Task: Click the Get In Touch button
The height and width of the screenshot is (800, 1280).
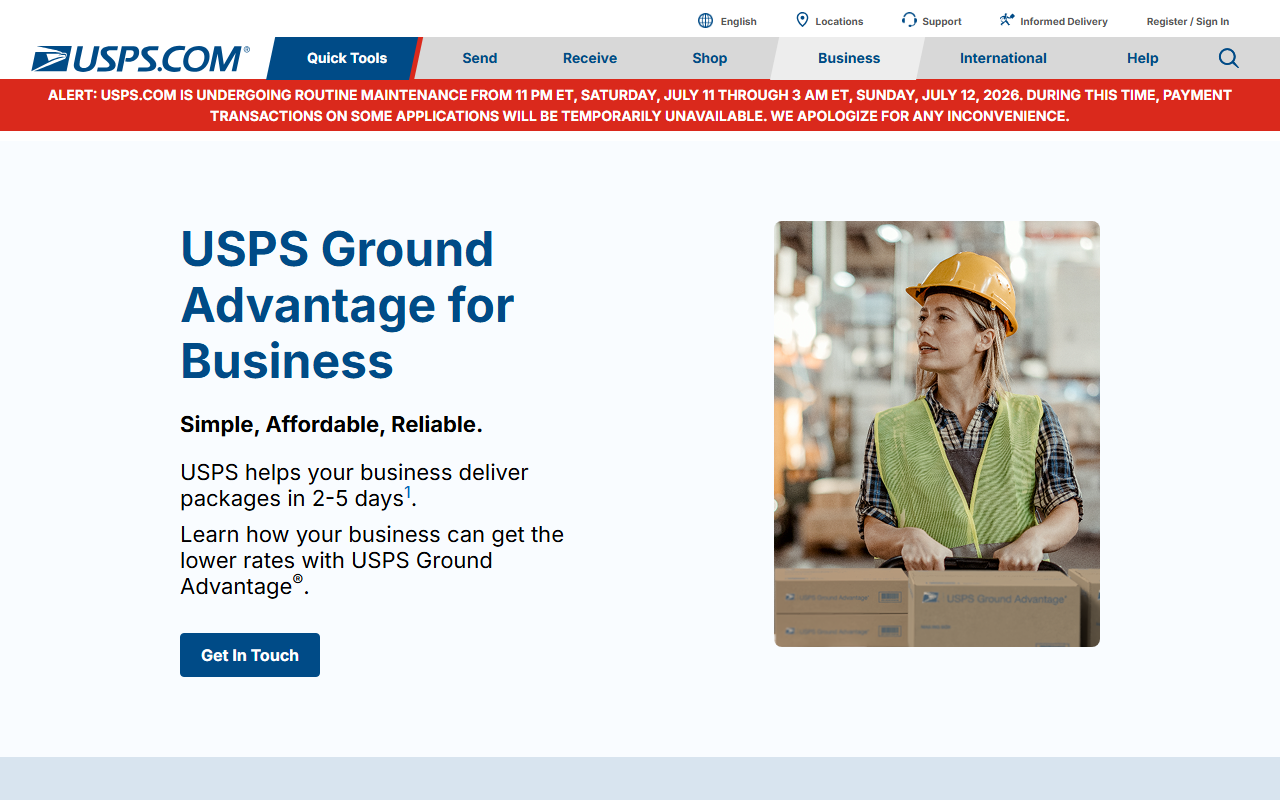Action: [250, 655]
